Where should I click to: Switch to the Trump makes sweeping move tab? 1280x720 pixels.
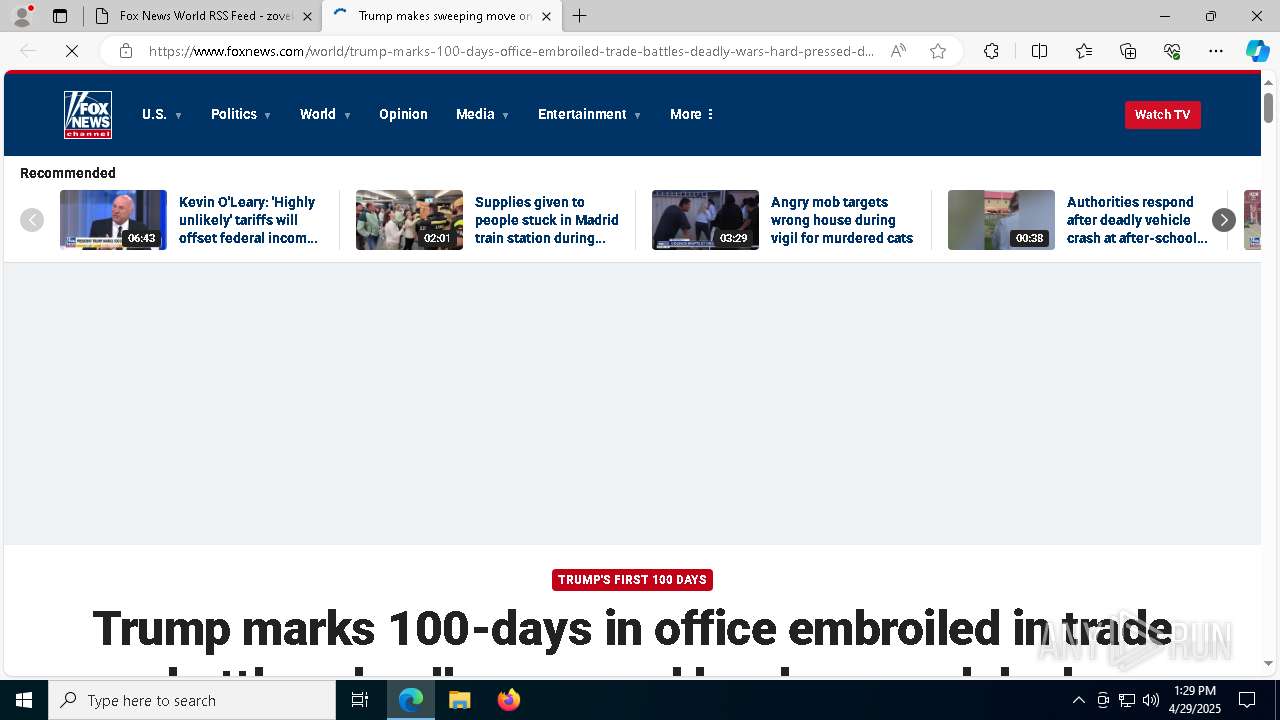(x=440, y=16)
